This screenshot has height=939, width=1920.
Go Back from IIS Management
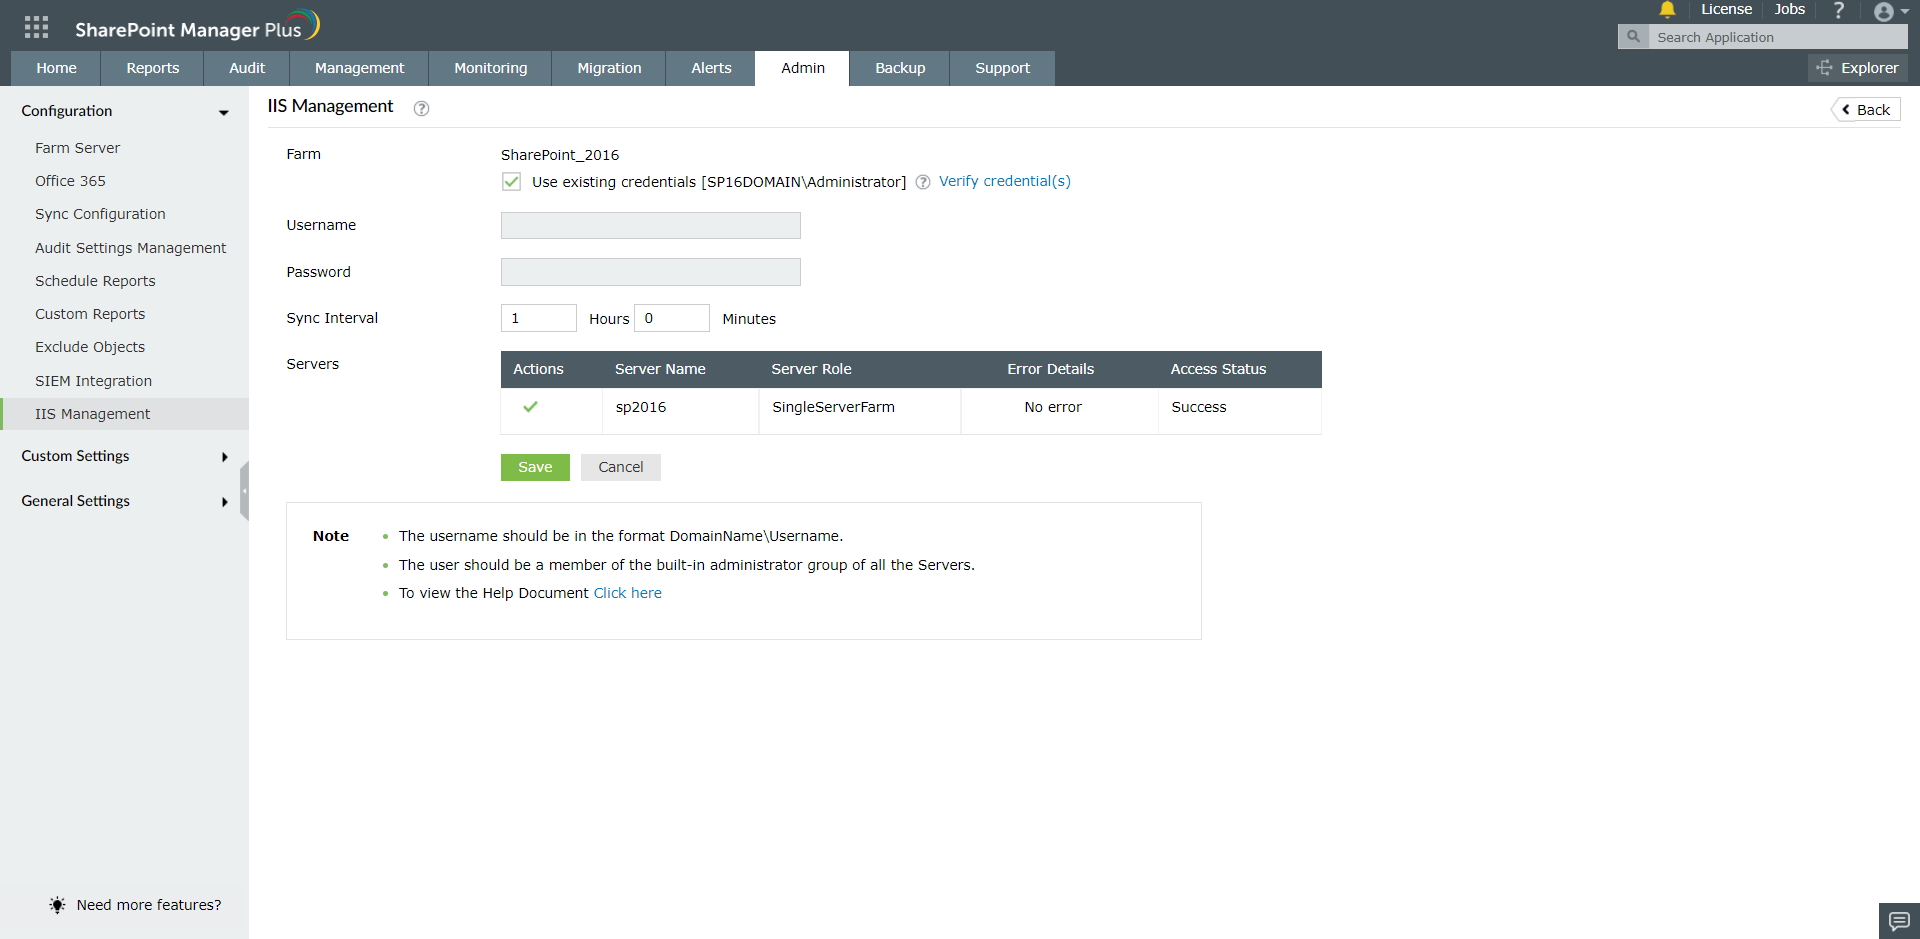[x=1866, y=110]
